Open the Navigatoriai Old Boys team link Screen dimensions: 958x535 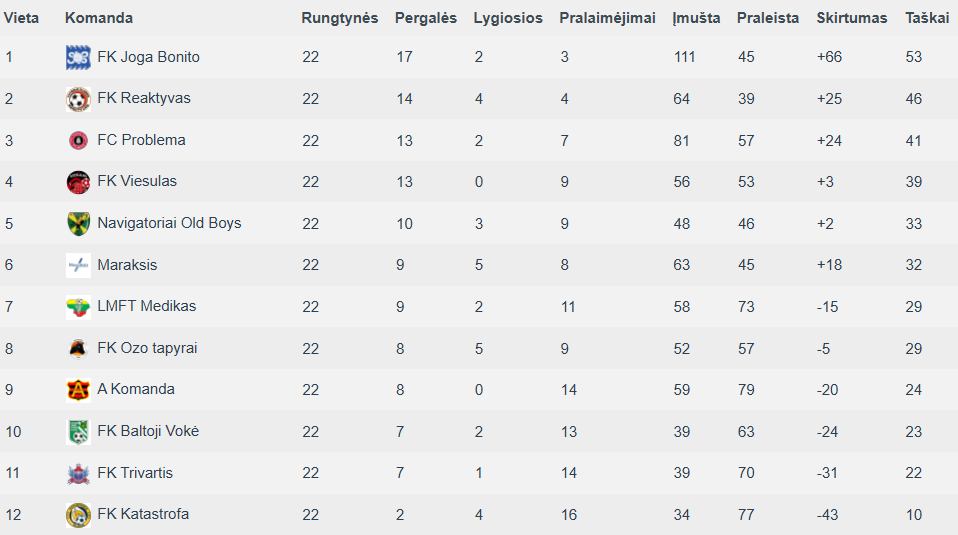pos(169,223)
